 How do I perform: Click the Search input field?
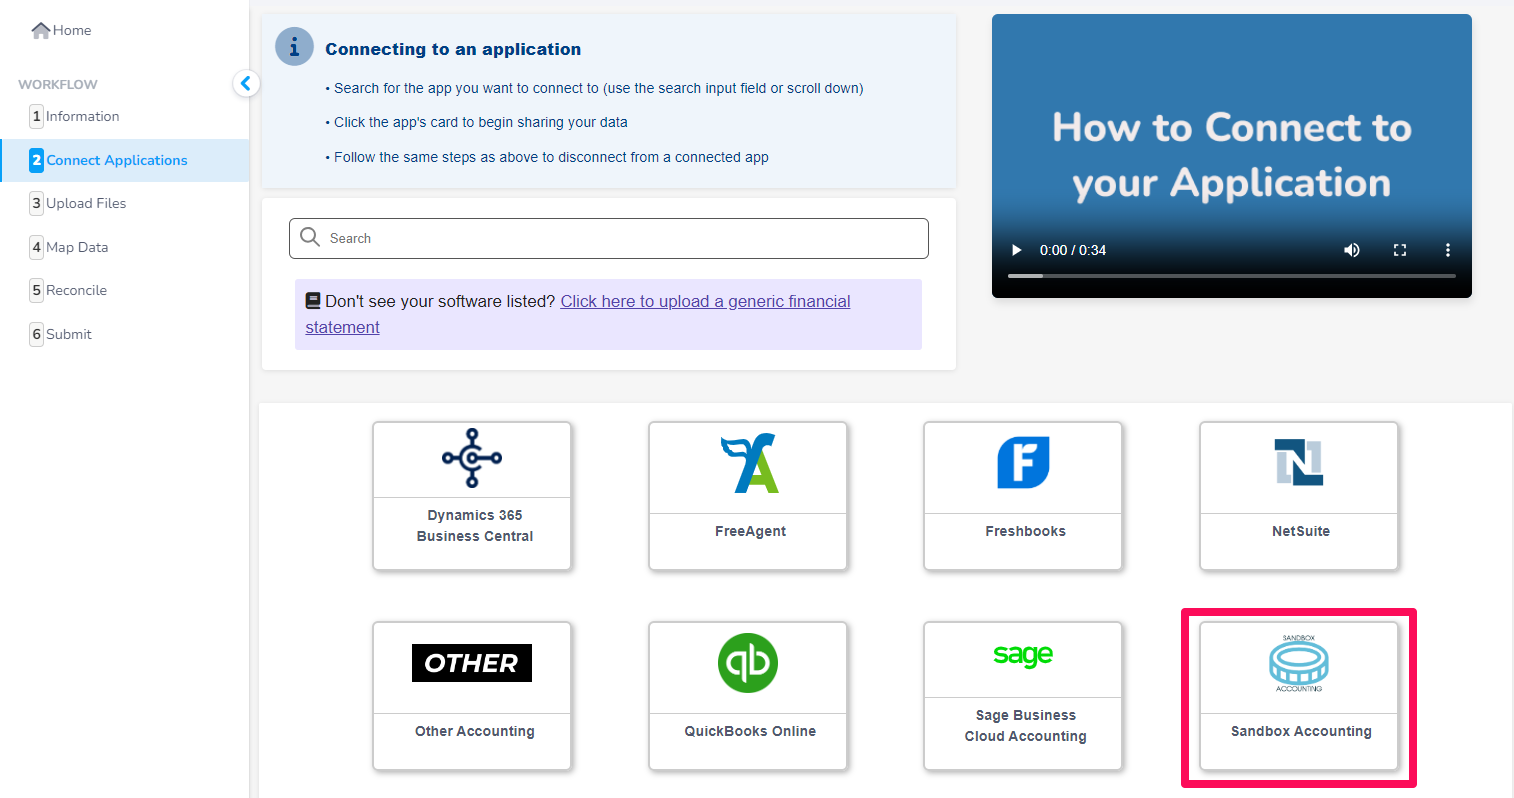coord(609,238)
